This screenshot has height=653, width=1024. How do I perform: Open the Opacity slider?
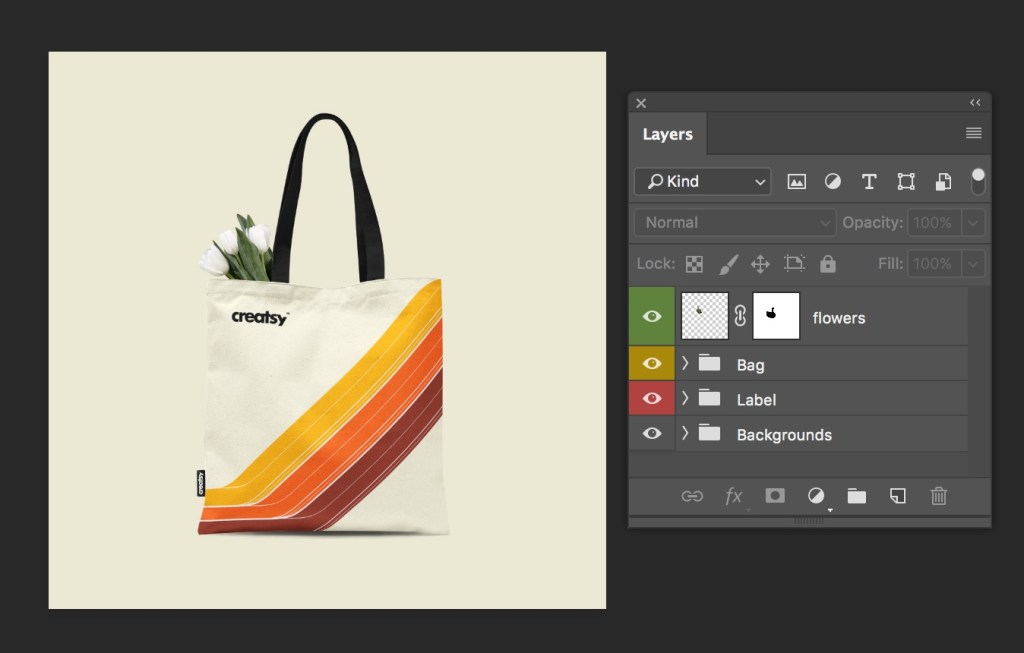point(973,222)
